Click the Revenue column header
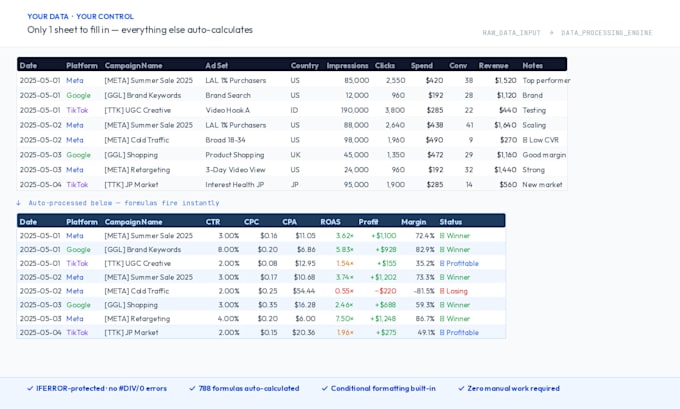Viewport: 680px width, 409px height. click(494, 65)
